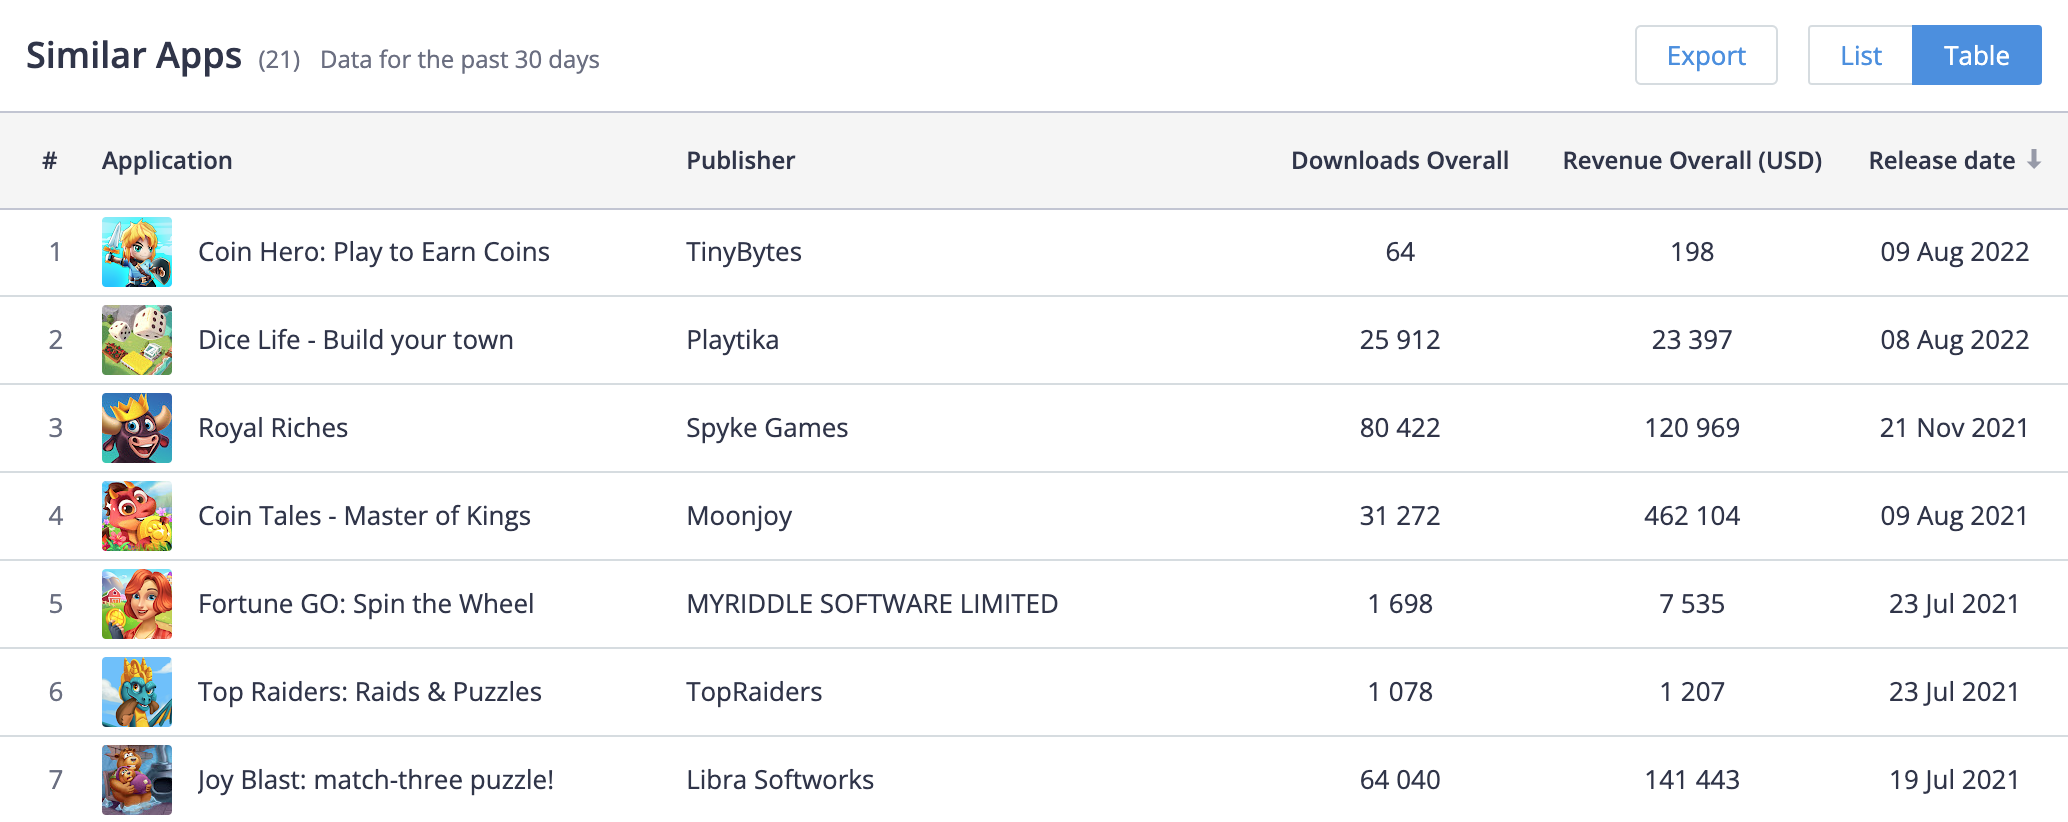Click downloads value 80 422
This screenshot has height=822, width=2068.
(1400, 428)
